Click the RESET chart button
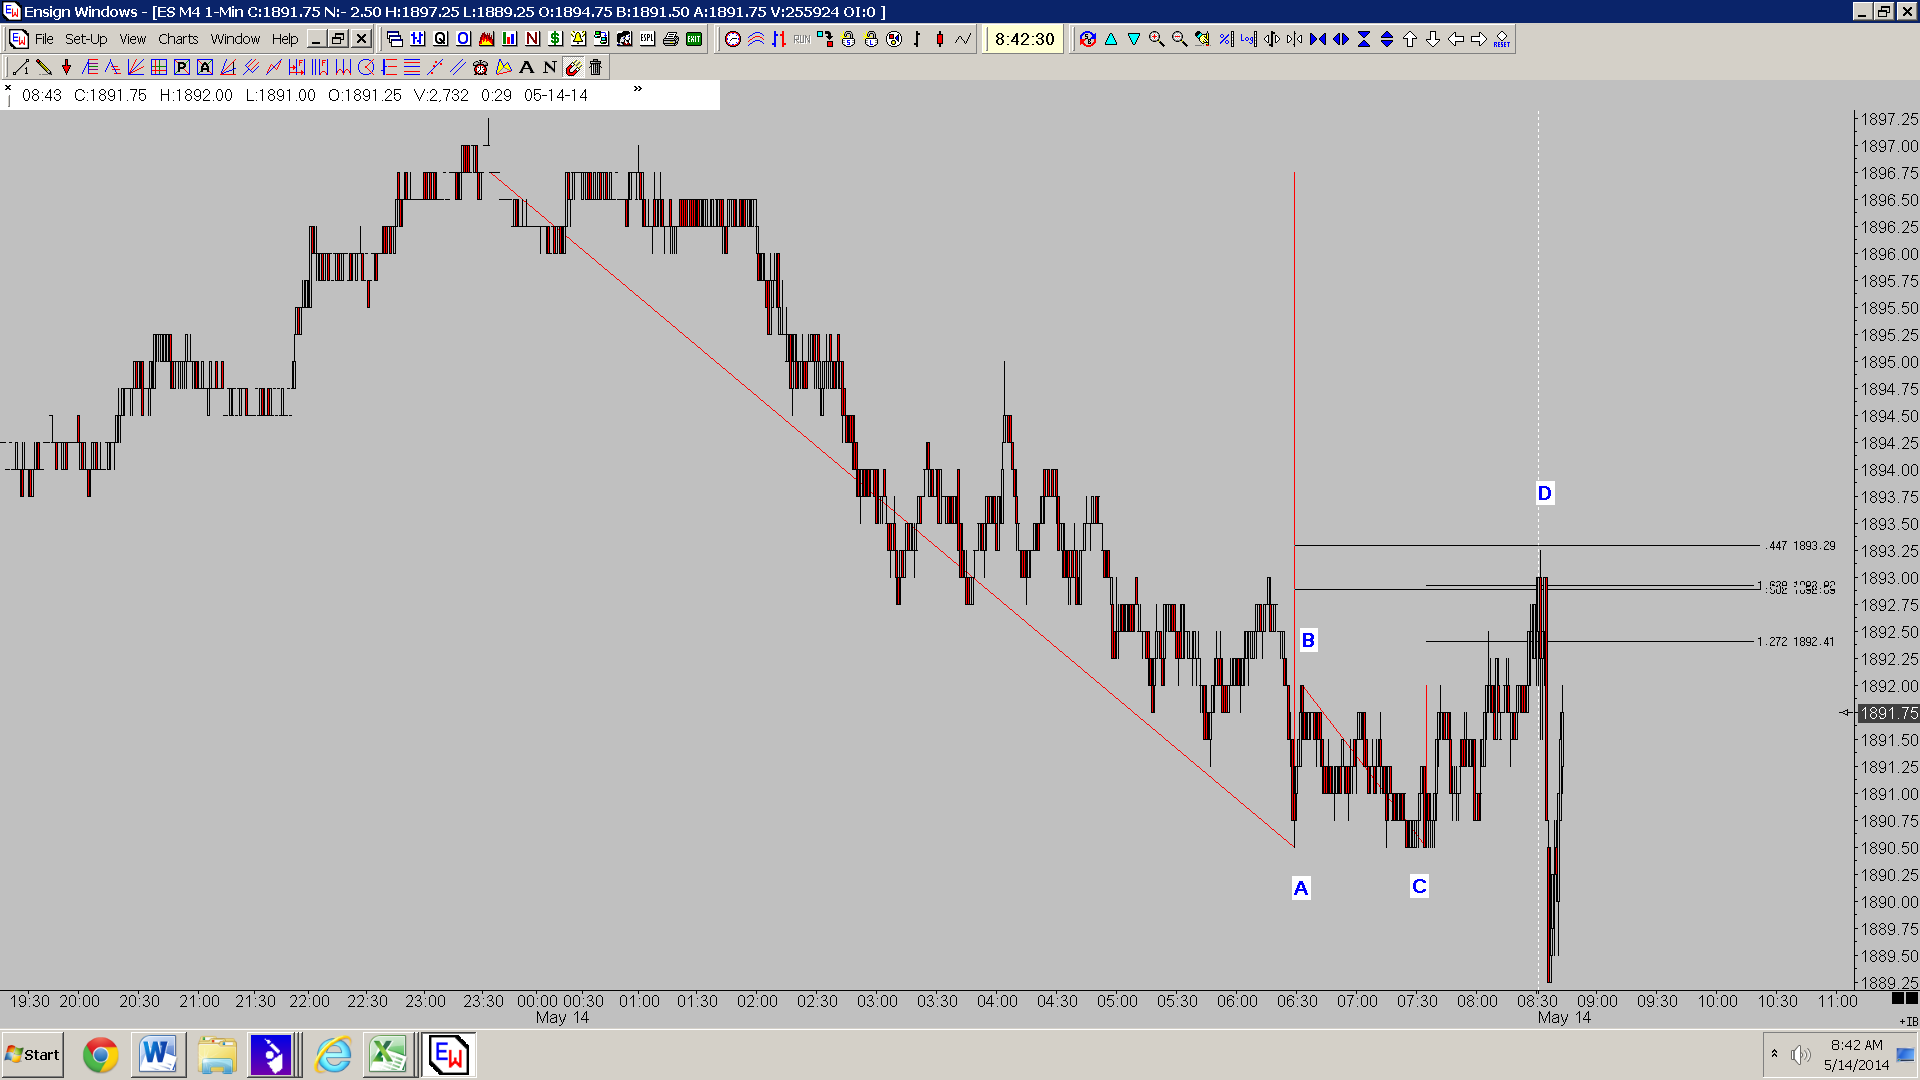Image resolution: width=1920 pixels, height=1080 pixels. (x=1501, y=39)
